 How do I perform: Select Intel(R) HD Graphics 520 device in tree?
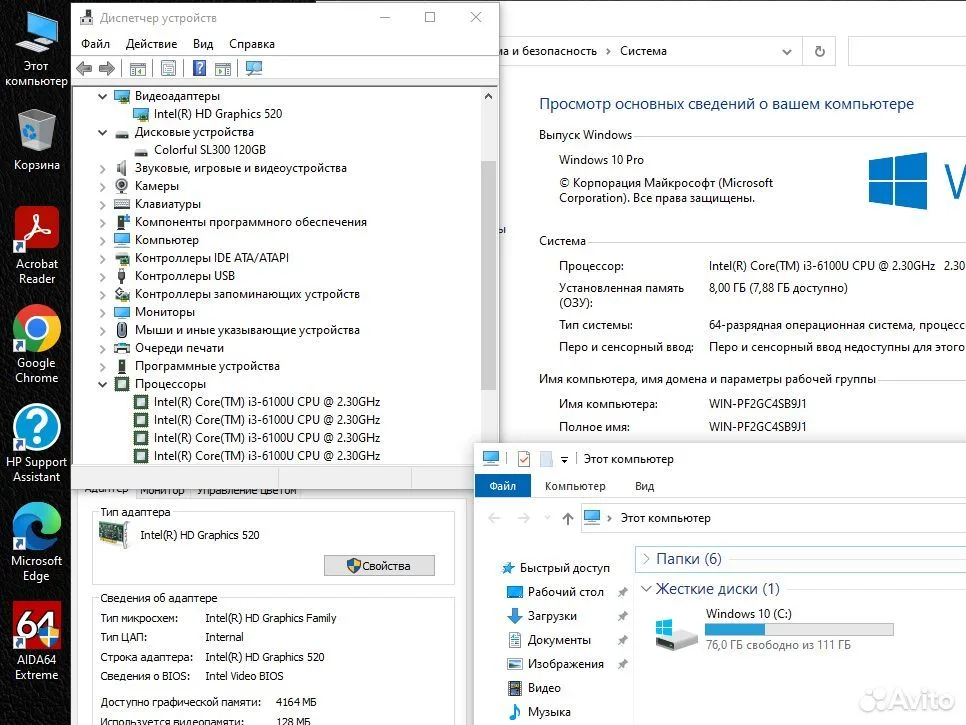[217, 114]
